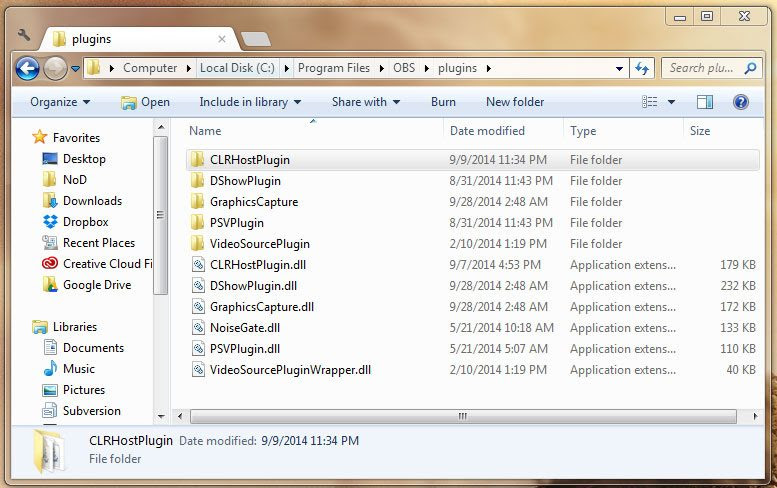777x488 pixels.
Task: Click Open in the toolbar
Action: click(x=145, y=102)
